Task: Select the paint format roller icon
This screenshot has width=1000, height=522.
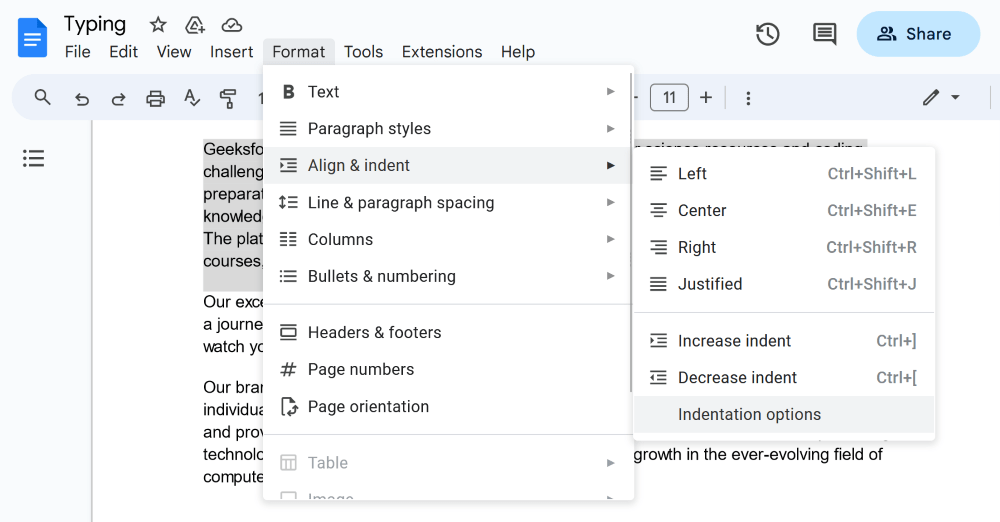Action: point(228,98)
